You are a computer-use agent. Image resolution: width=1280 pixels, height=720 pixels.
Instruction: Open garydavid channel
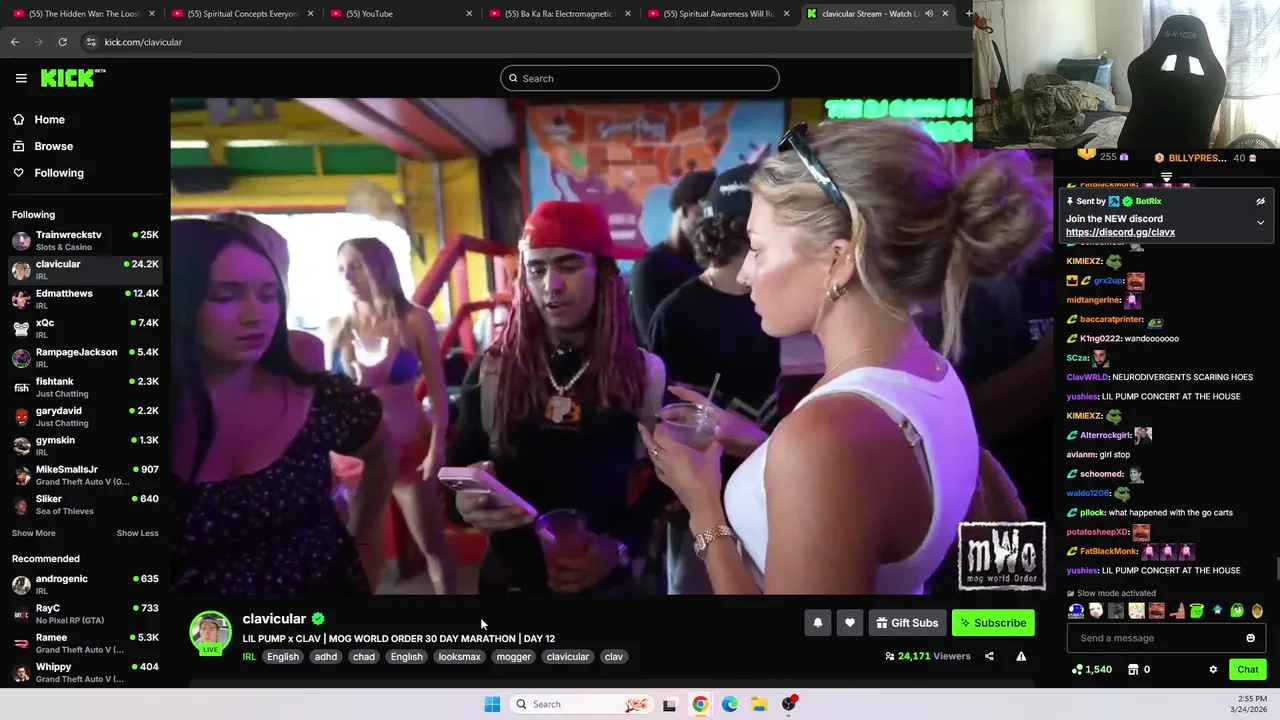pyautogui.click(x=85, y=416)
